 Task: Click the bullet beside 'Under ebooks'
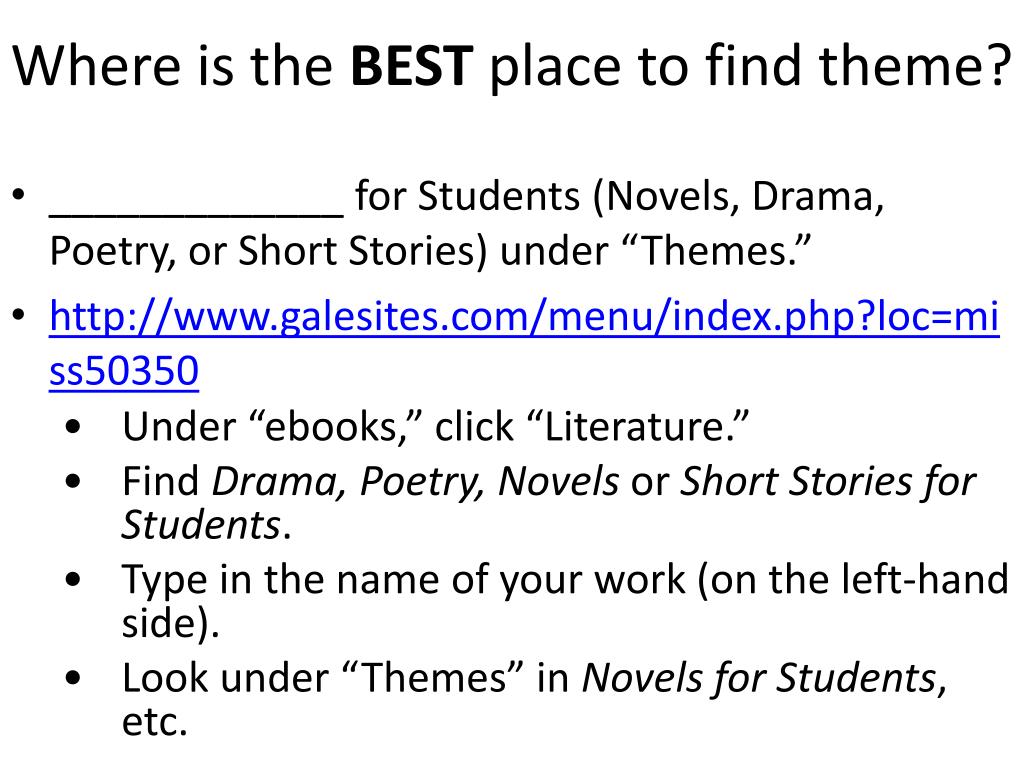tap(73, 426)
